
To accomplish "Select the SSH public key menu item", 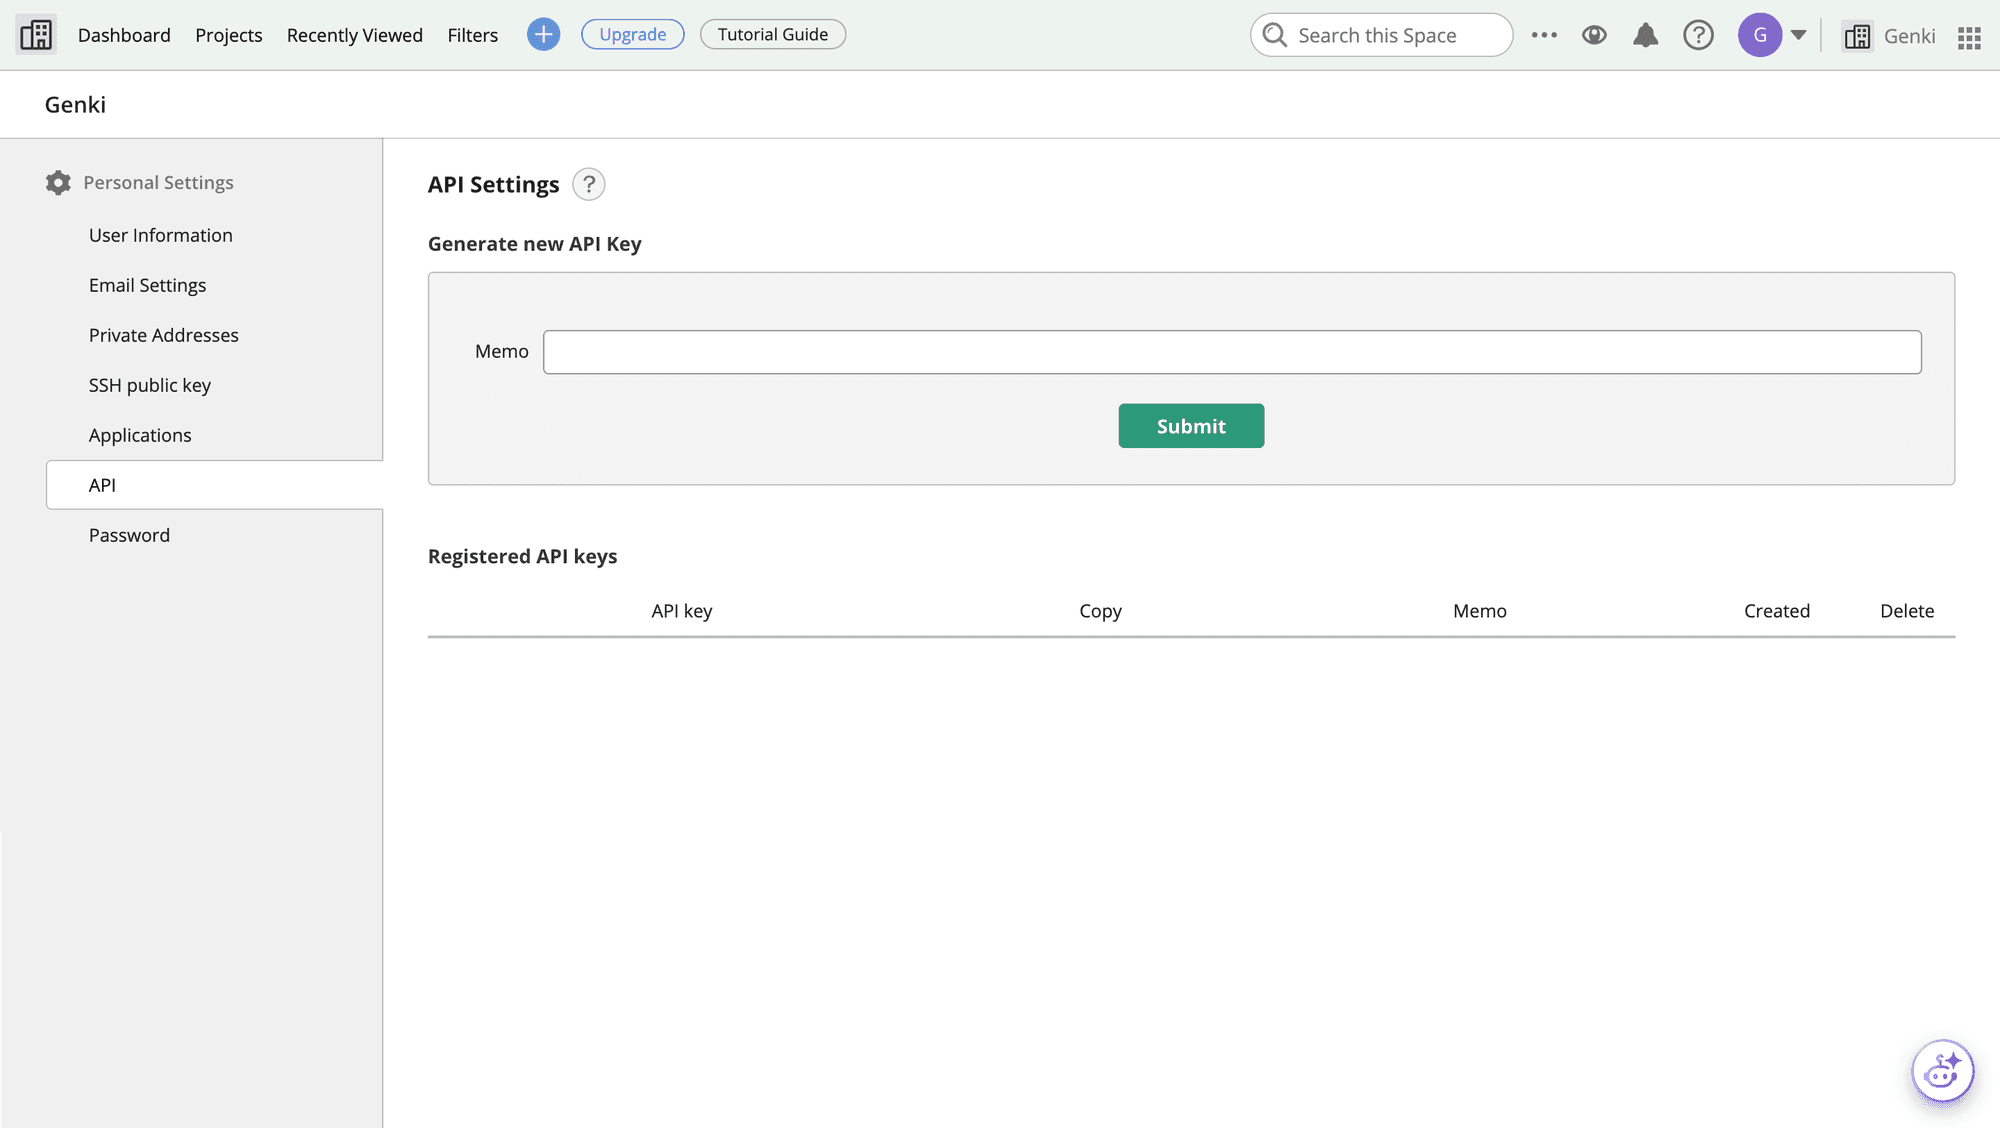I will [x=150, y=384].
